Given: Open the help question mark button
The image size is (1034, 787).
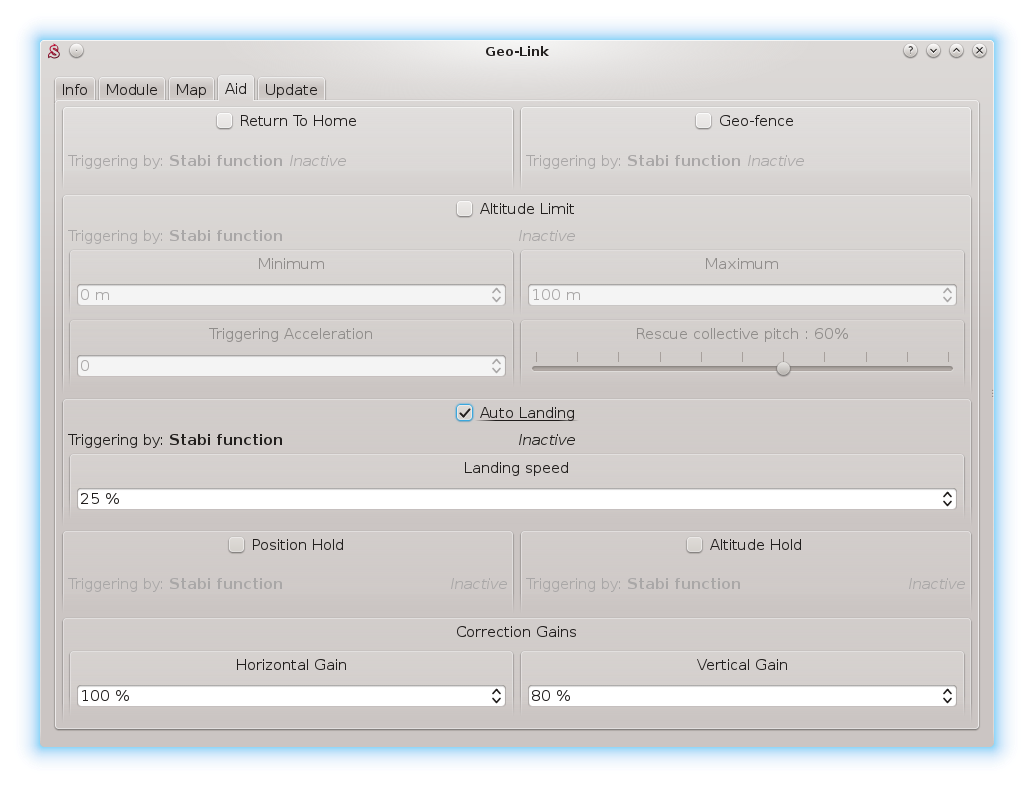Looking at the screenshot, I should [x=910, y=51].
